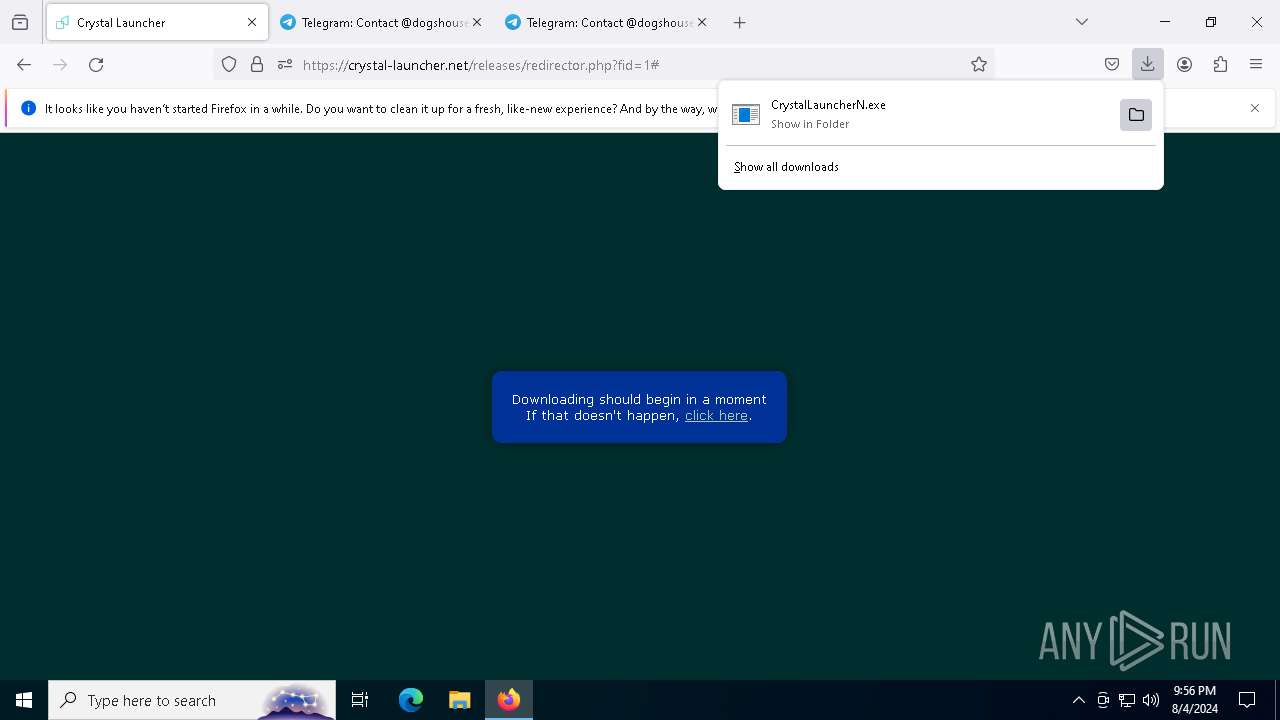Restore down the Firefox window
Screen dimensions: 1280x720
(1211, 22)
